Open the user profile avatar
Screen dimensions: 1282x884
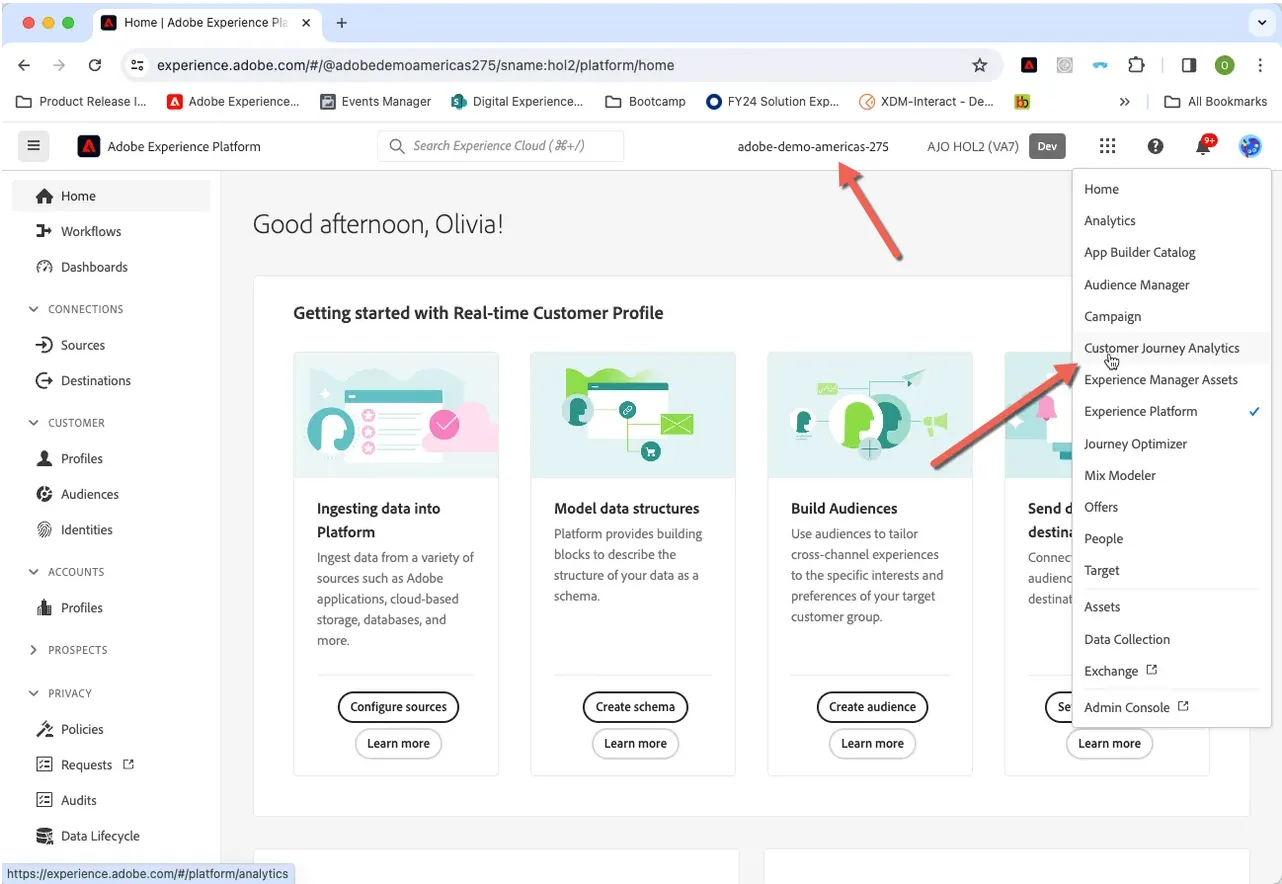[1250, 146]
